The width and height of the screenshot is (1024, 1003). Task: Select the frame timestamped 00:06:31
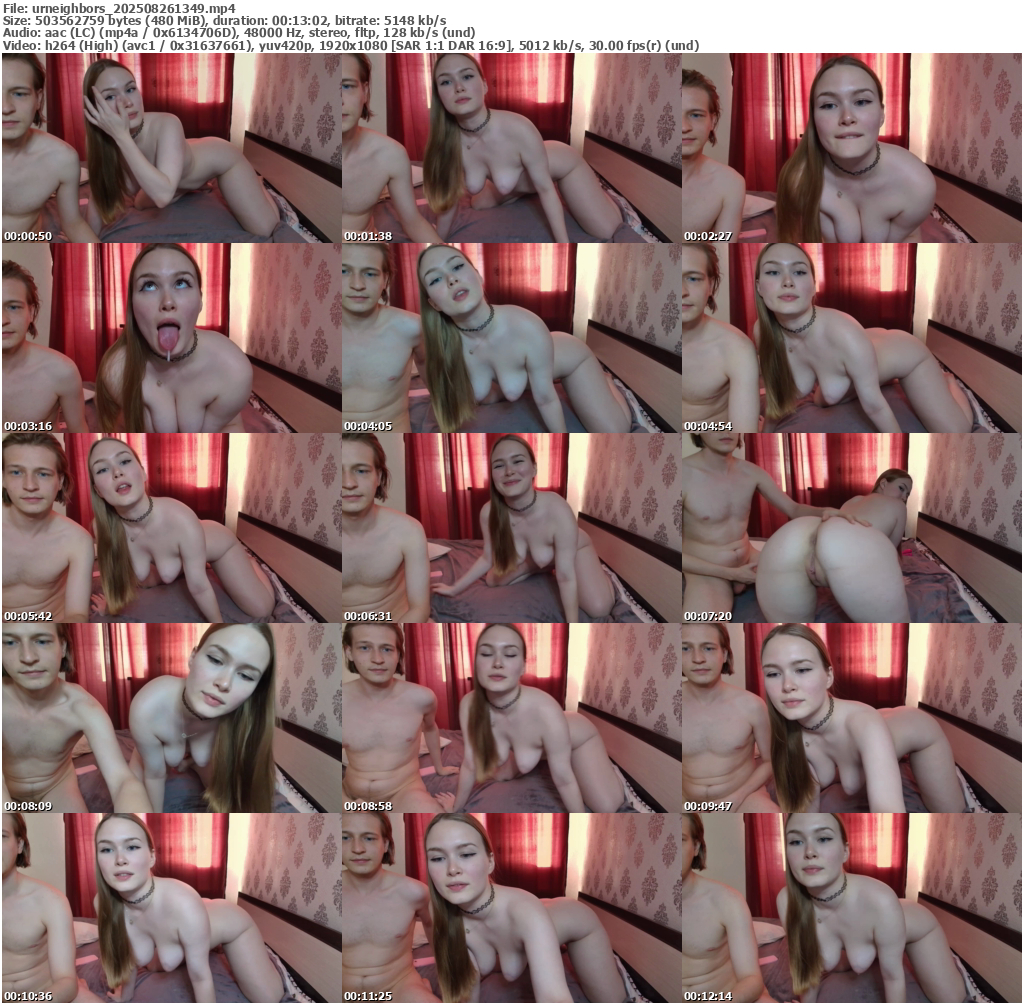coord(511,528)
